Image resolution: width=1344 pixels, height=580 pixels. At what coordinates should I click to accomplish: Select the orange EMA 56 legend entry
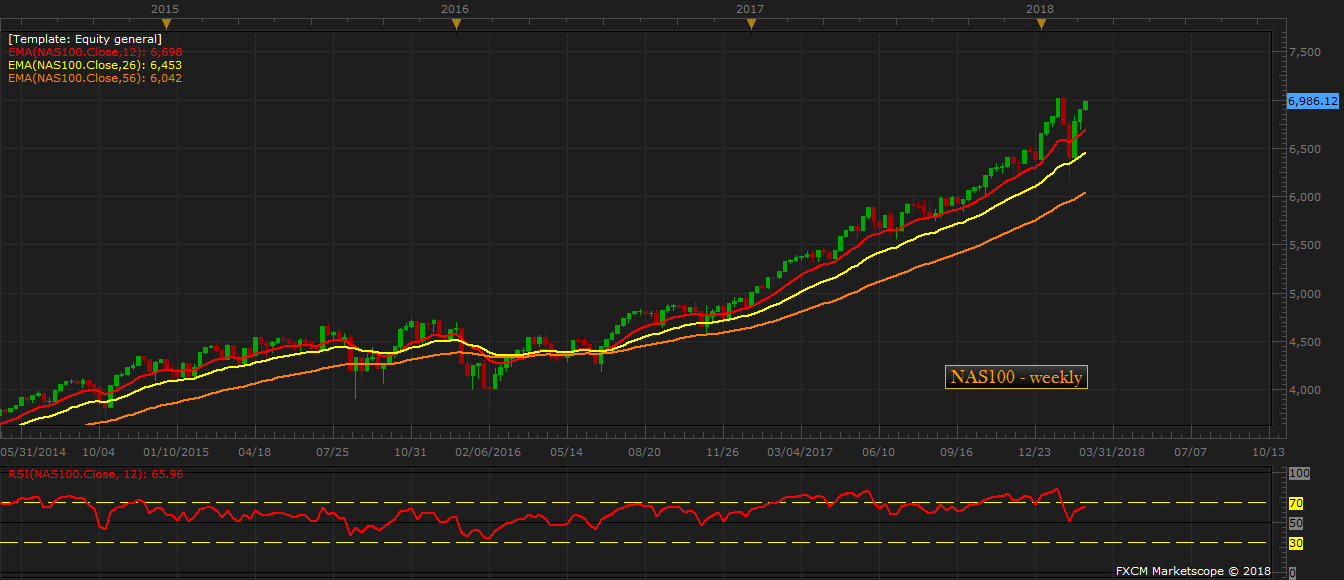94,78
